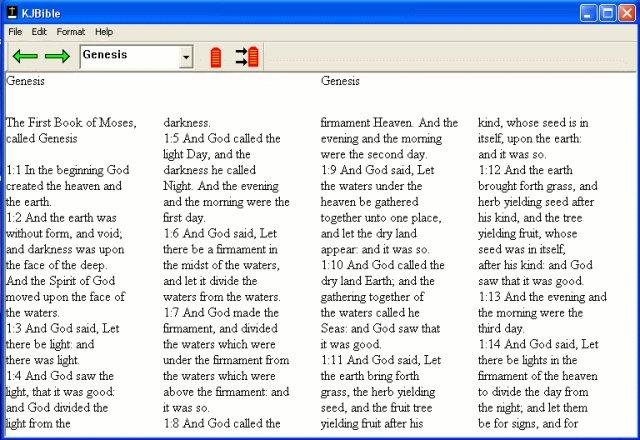Go forward using the green right arrow
The image size is (640, 440).
click(x=57, y=56)
